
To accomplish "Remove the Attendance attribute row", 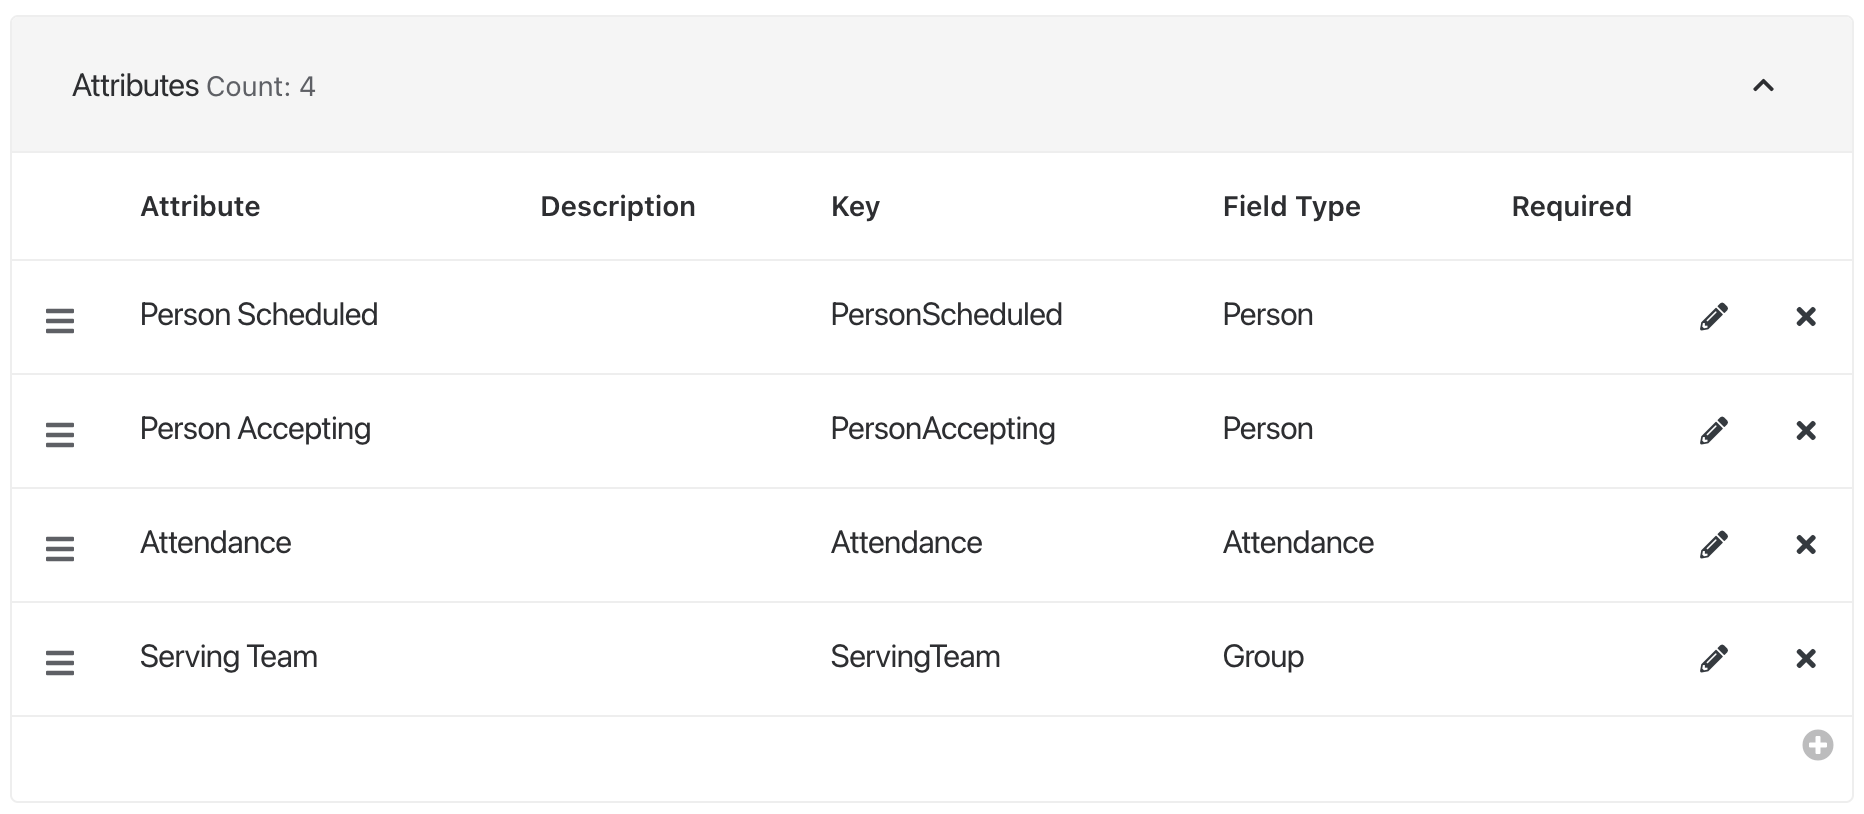I will click(x=1806, y=545).
